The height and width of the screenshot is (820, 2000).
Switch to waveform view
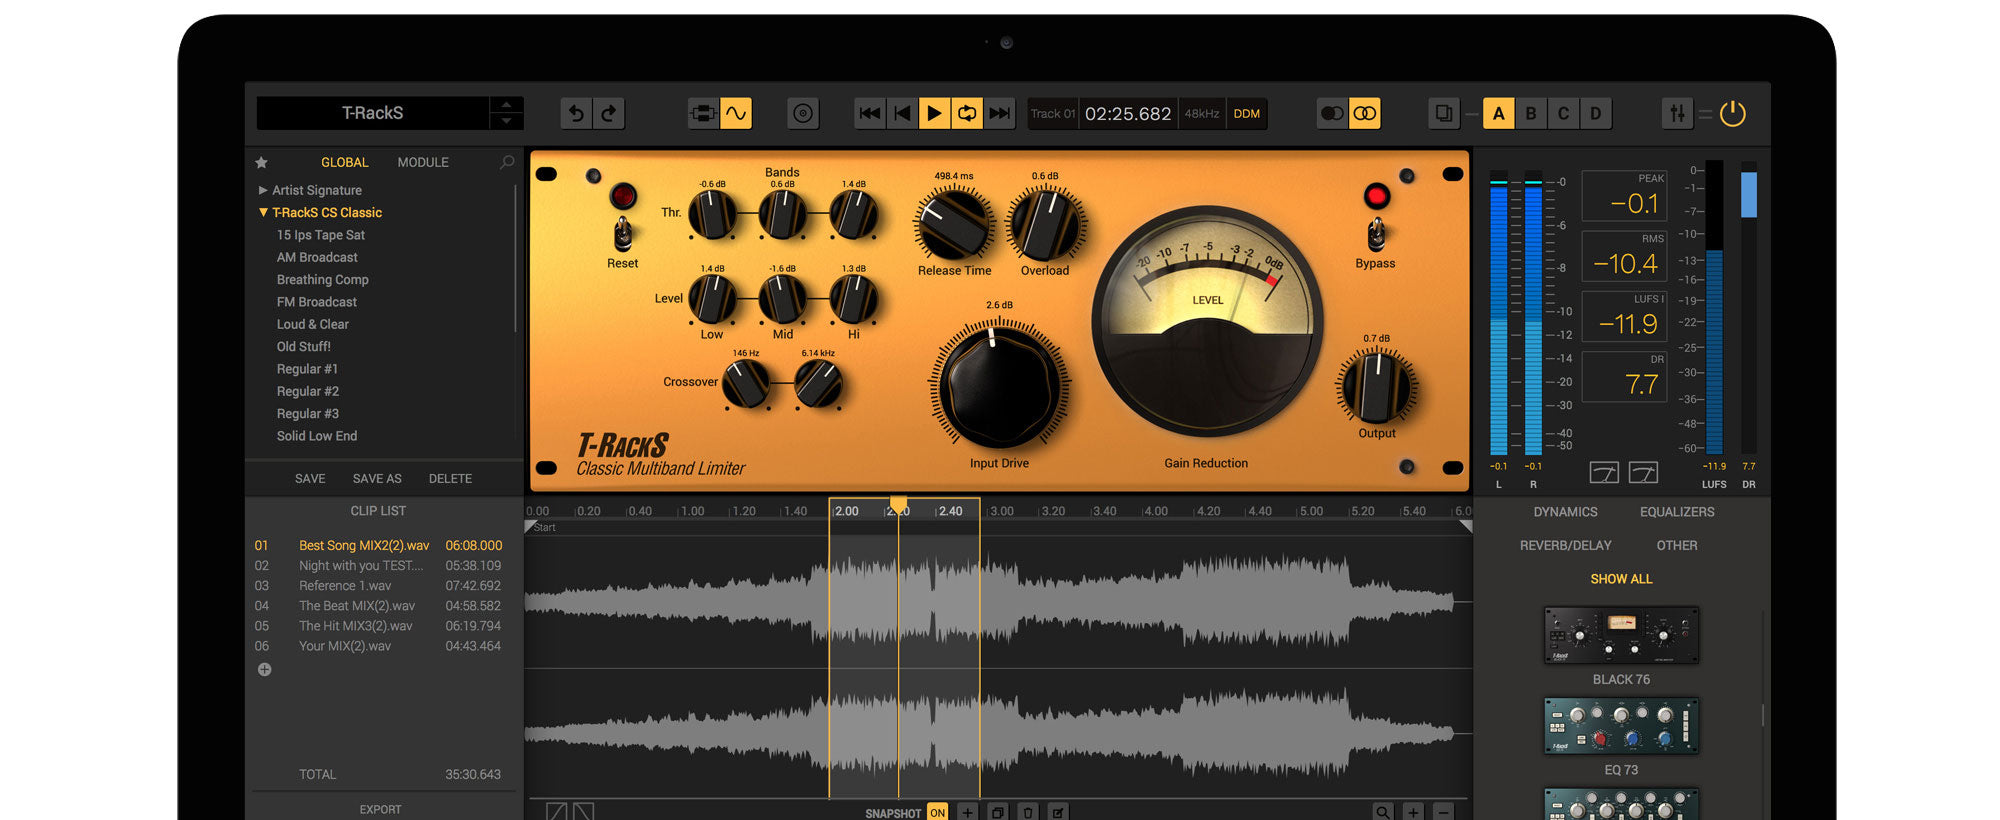(736, 113)
